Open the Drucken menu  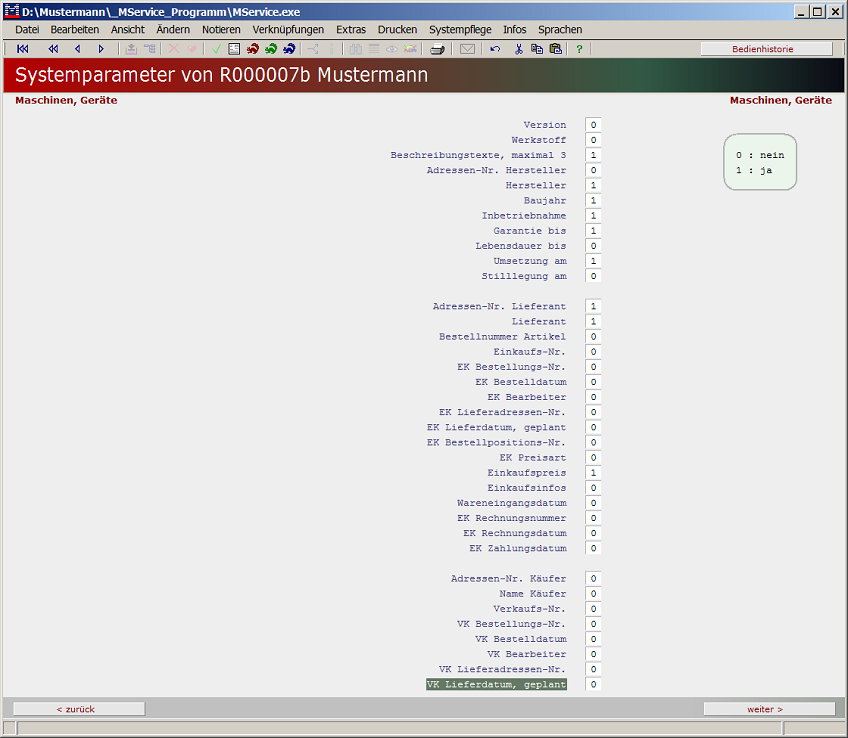397,30
